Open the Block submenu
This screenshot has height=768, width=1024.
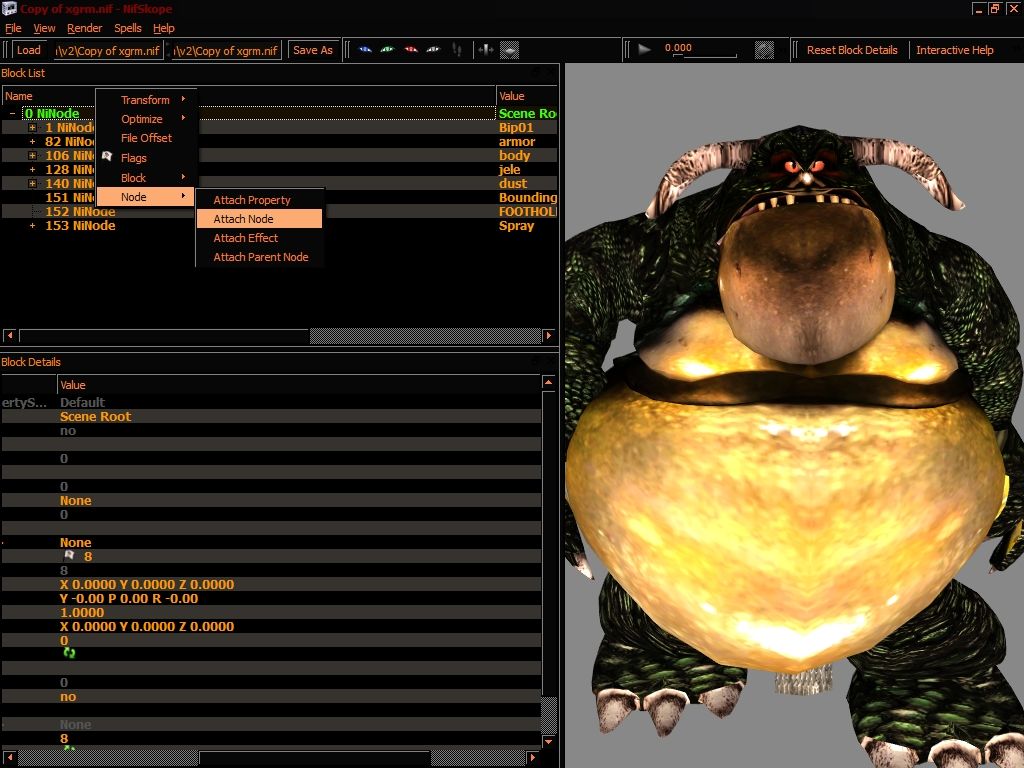(x=146, y=178)
